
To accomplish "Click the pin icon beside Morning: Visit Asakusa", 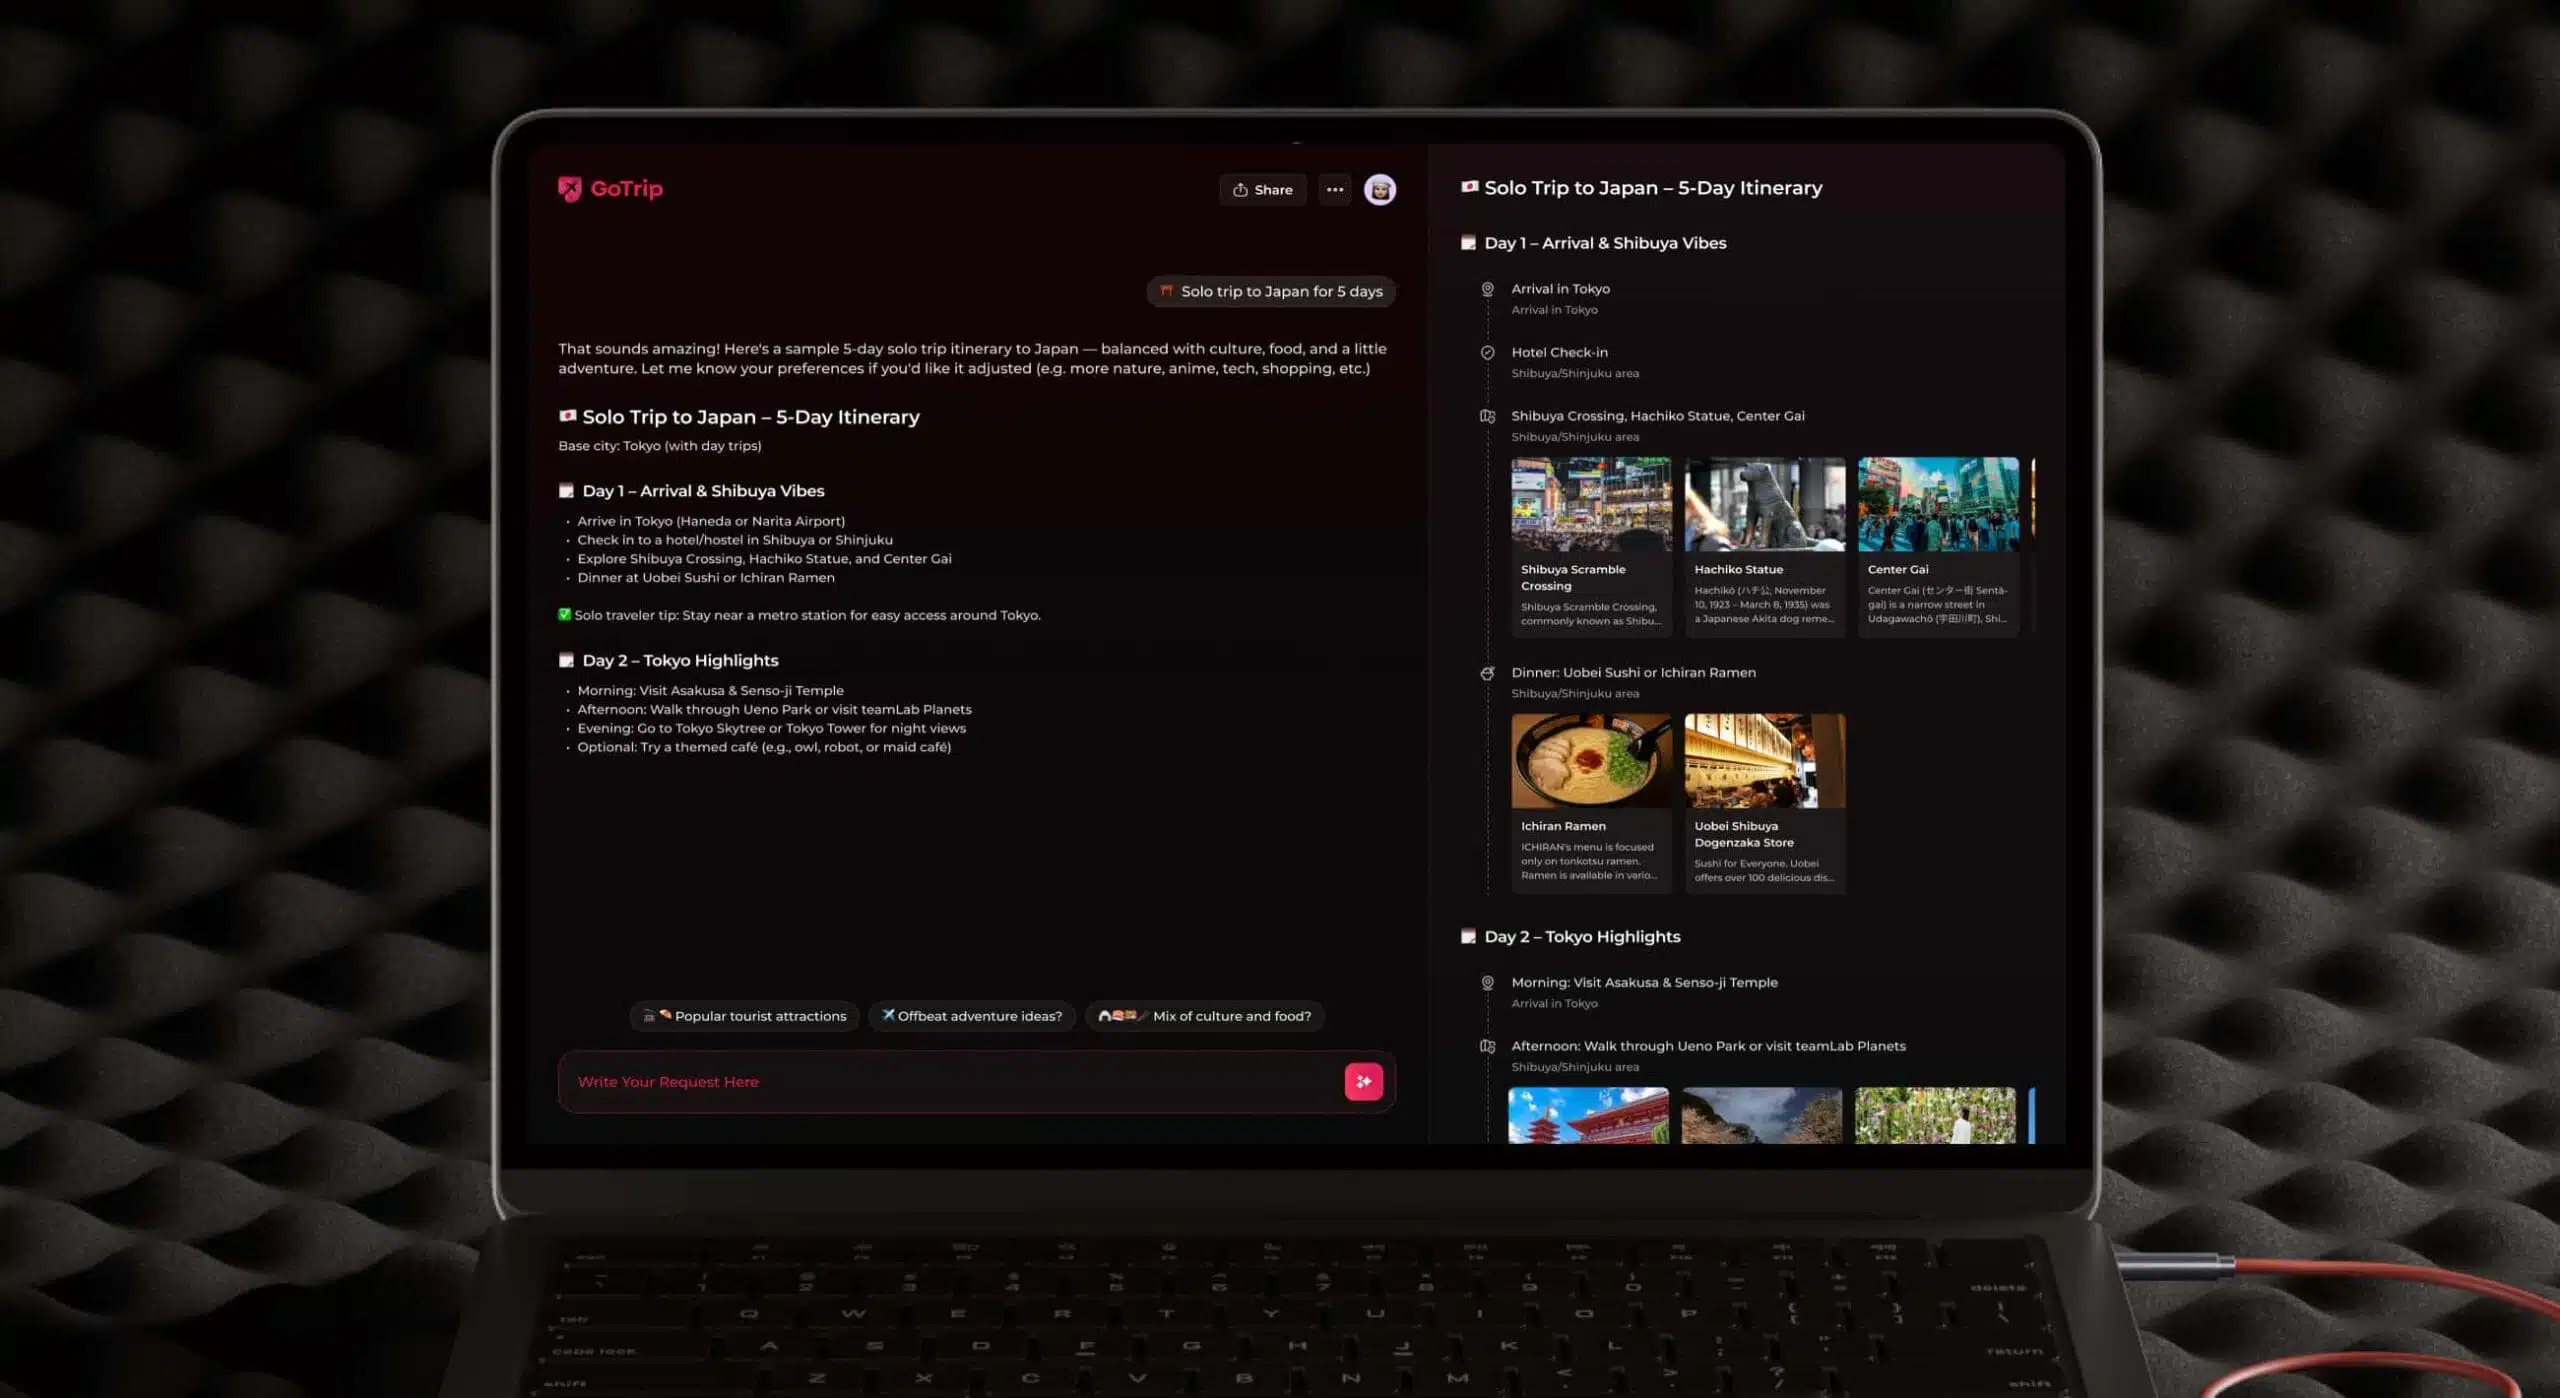I will coord(1487,983).
